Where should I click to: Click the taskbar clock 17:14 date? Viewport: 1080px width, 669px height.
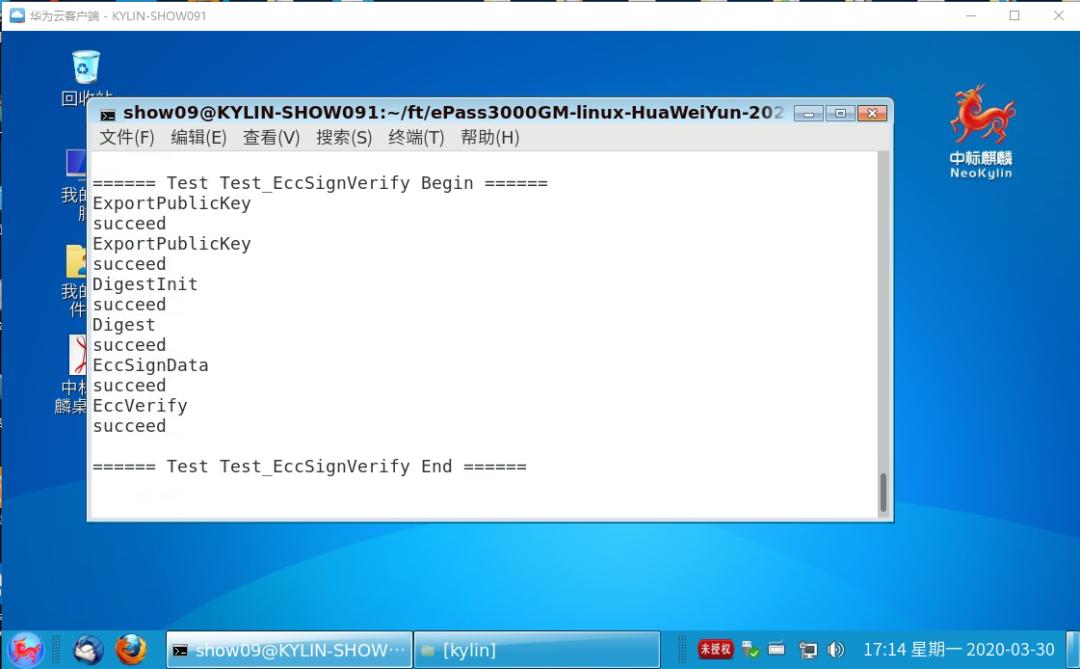point(958,650)
